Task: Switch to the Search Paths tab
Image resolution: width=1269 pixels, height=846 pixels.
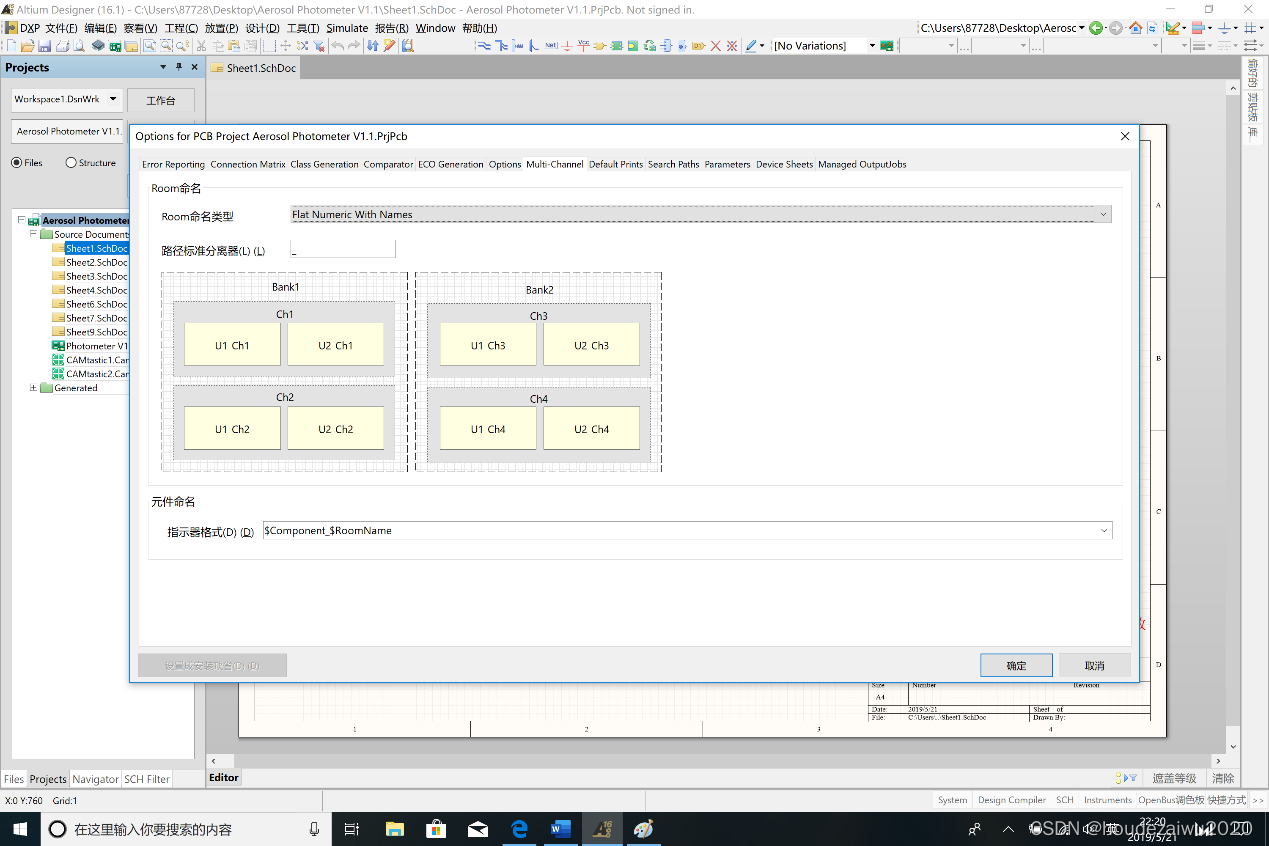Action: (x=673, y=164)
